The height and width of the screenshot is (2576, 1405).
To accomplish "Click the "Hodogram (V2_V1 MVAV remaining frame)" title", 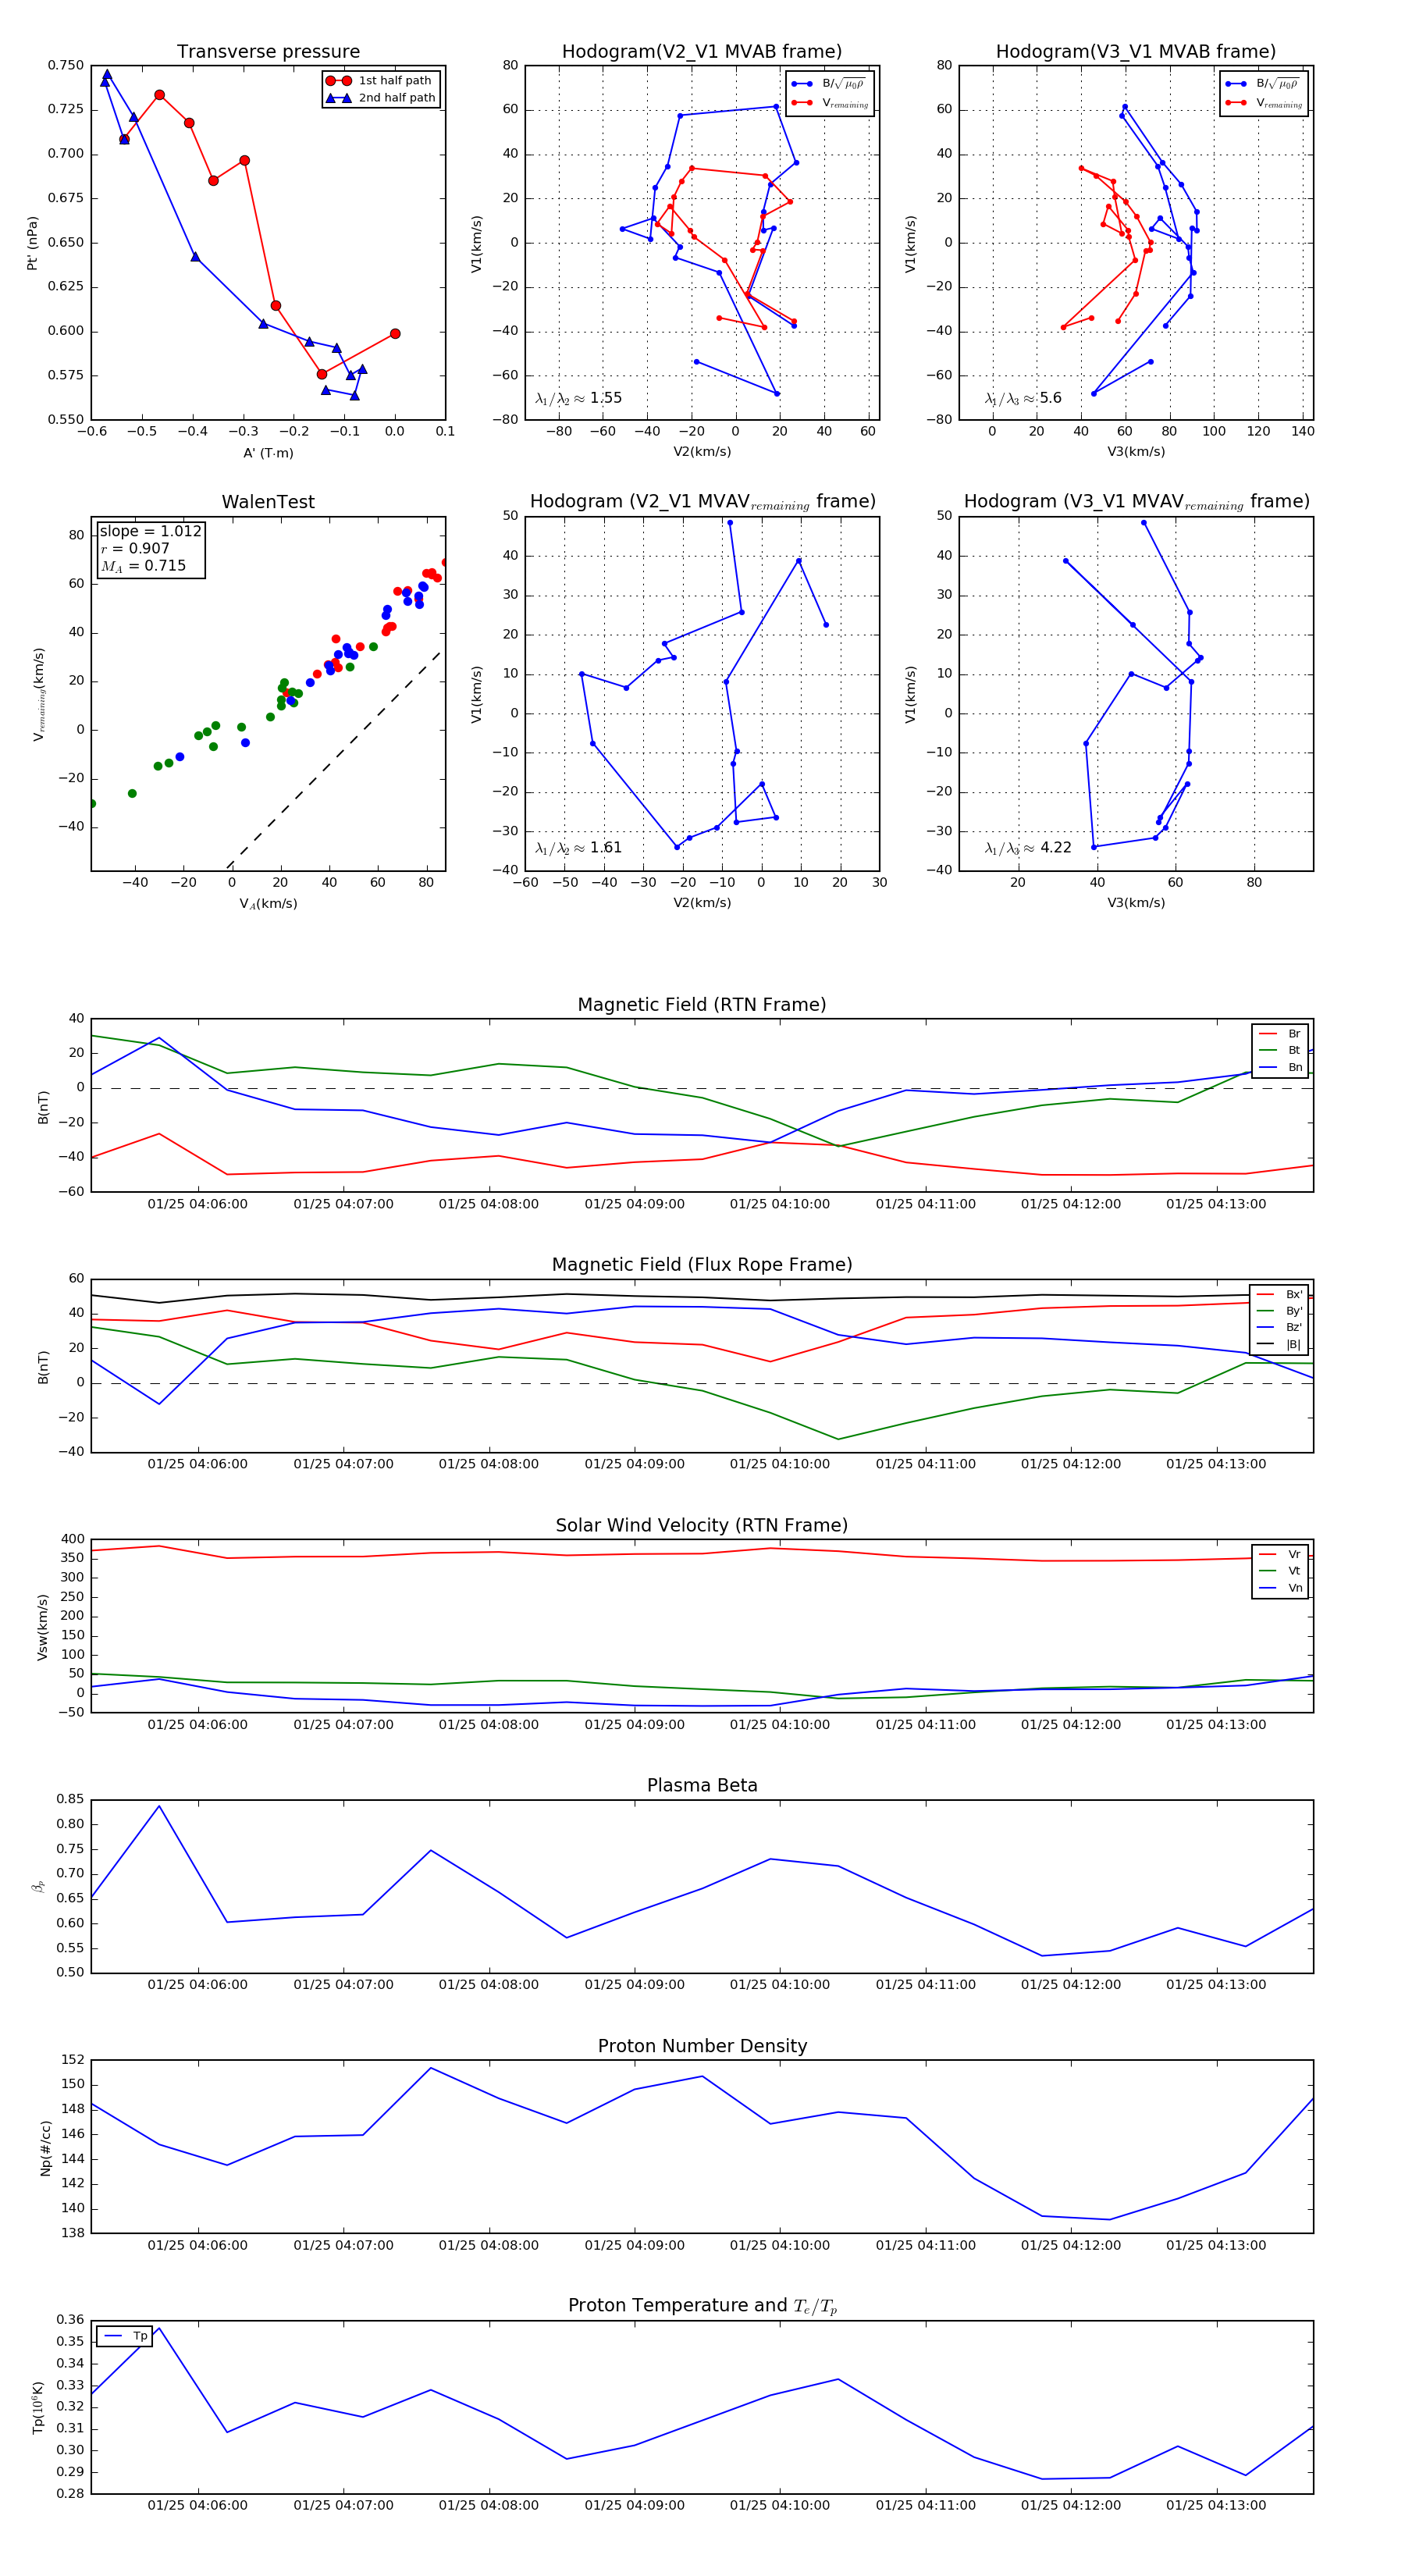I will pyautogui.click(x=702, y=502).
